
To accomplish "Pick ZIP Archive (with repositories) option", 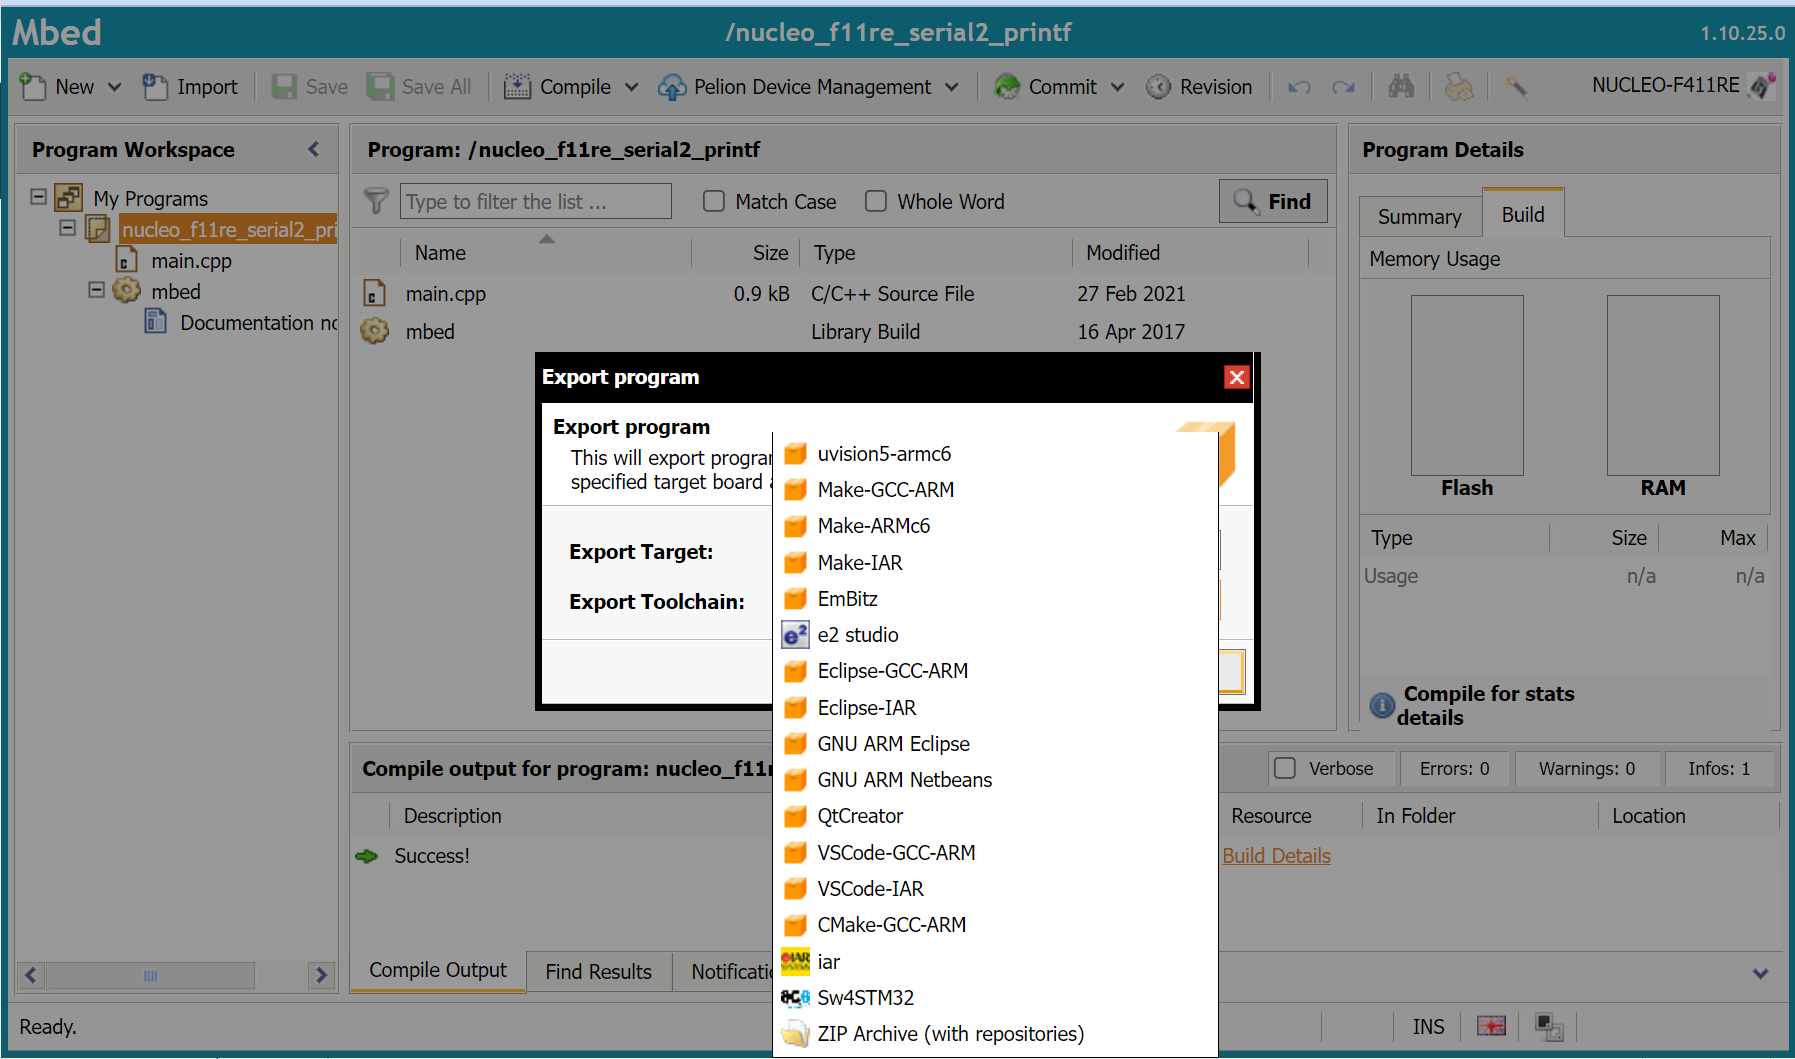I will 996,1034.
